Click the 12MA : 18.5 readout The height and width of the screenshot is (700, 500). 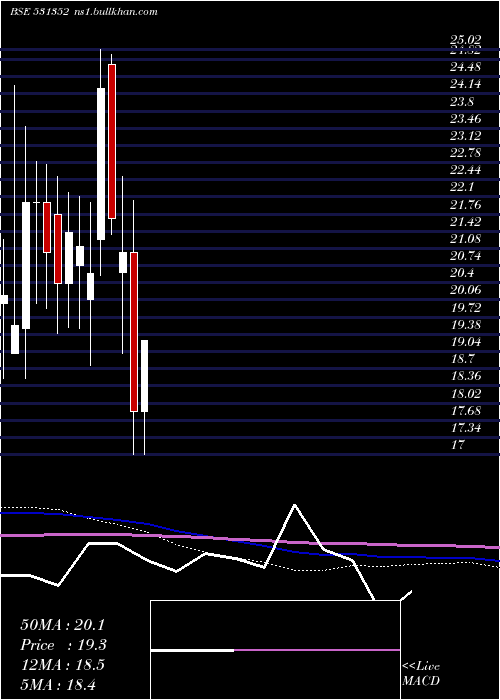[x=62, y=665]
